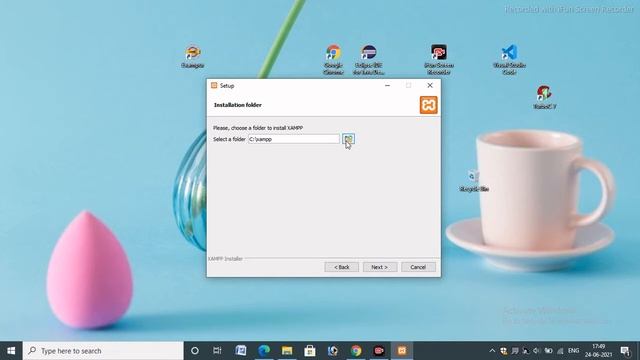Open Task View on the taskbar
The image size is (640, 360).
pos(217,351)
